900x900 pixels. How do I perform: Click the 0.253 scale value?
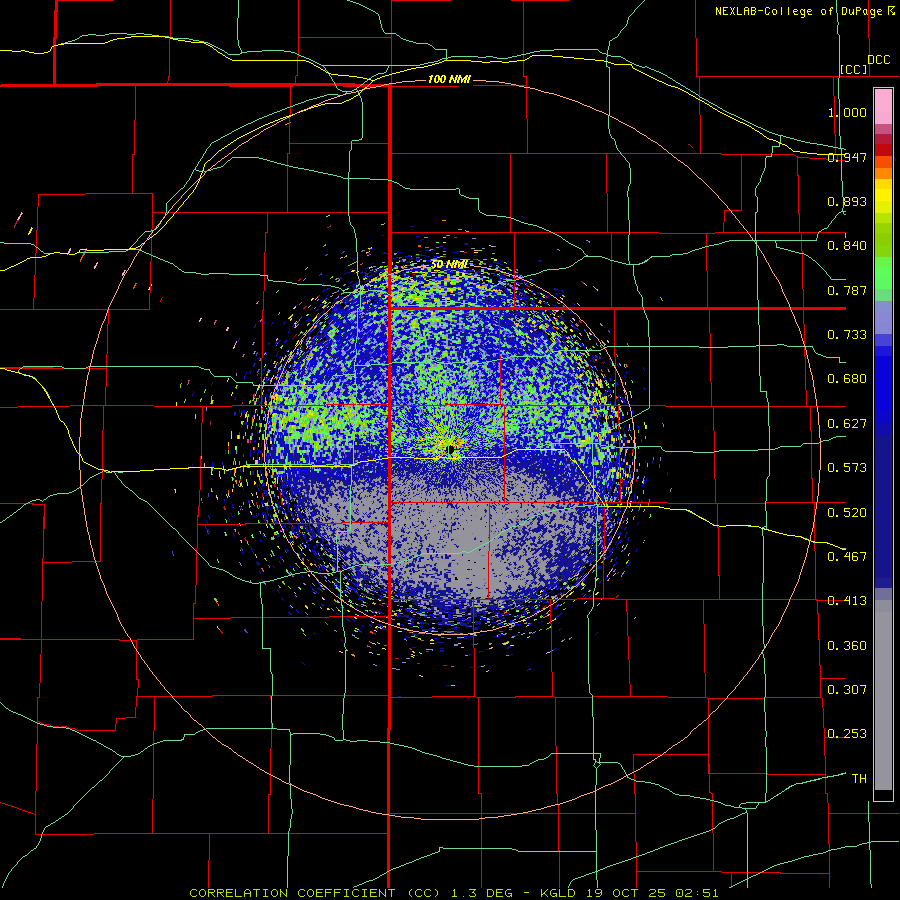coord(847,734)
